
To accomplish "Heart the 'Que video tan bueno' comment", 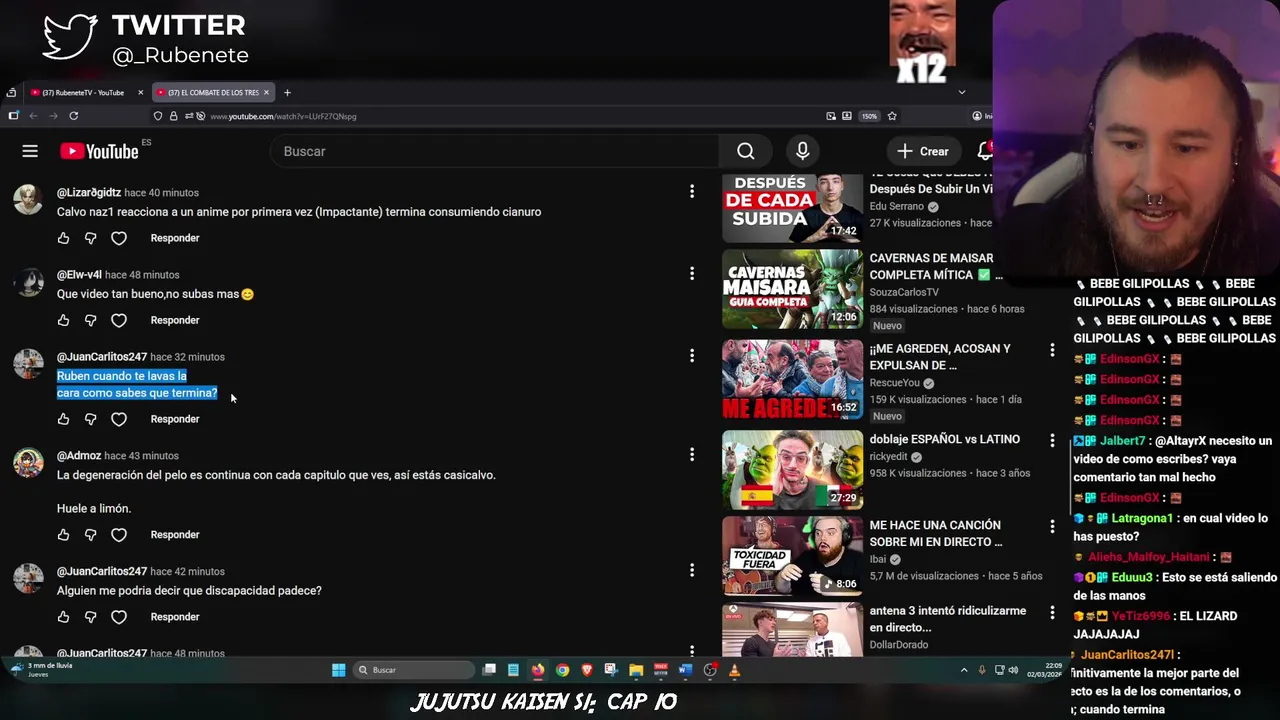I will [119, 320].
